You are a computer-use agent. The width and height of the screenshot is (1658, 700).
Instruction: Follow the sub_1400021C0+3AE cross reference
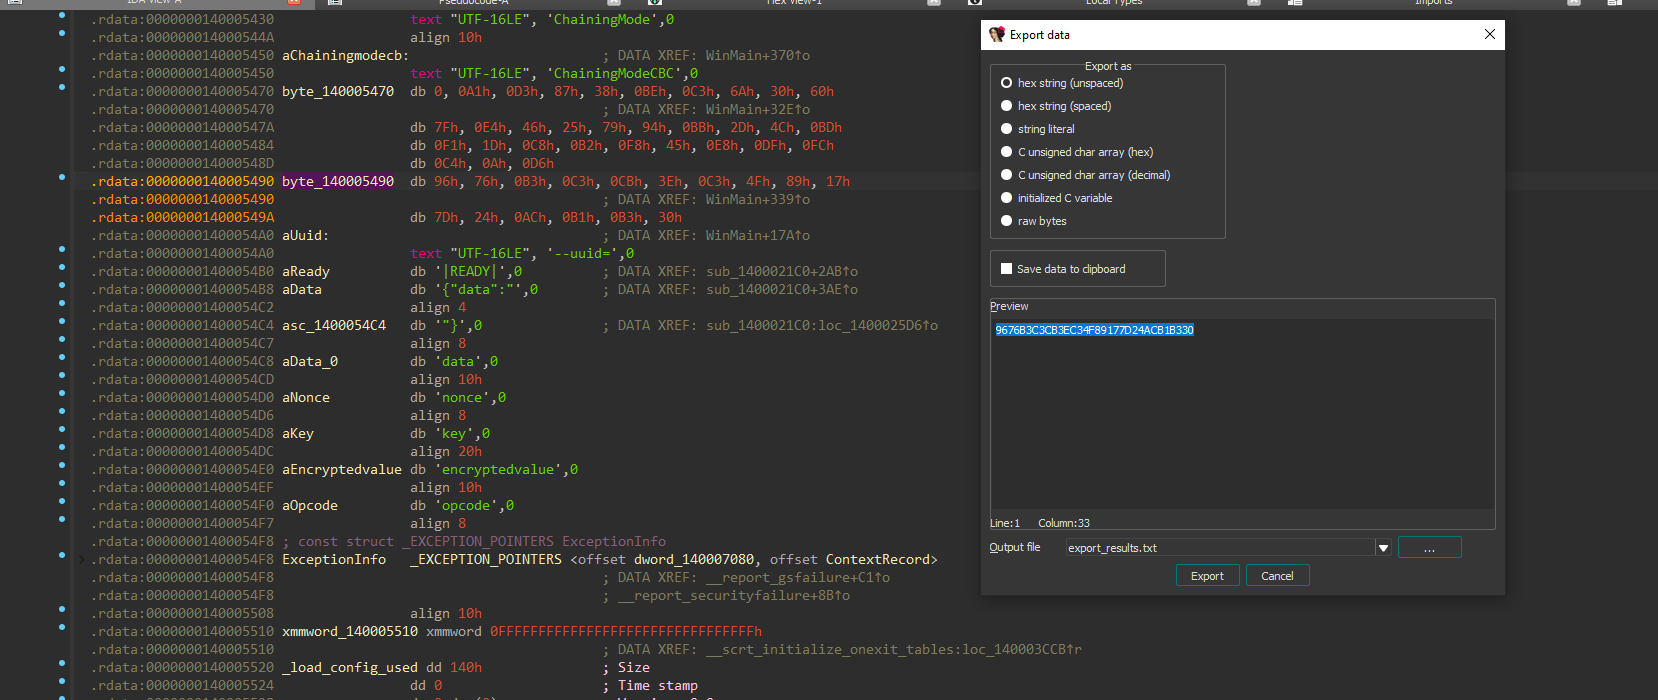point(781,289)
